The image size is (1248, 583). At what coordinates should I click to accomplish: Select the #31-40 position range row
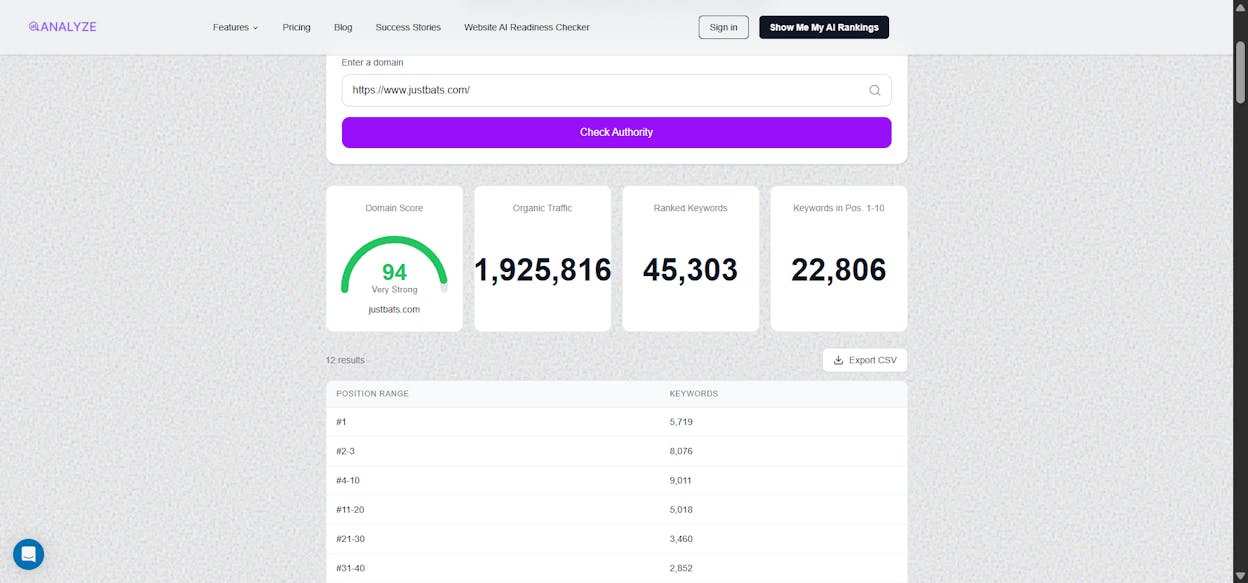(x=616, y=568)
